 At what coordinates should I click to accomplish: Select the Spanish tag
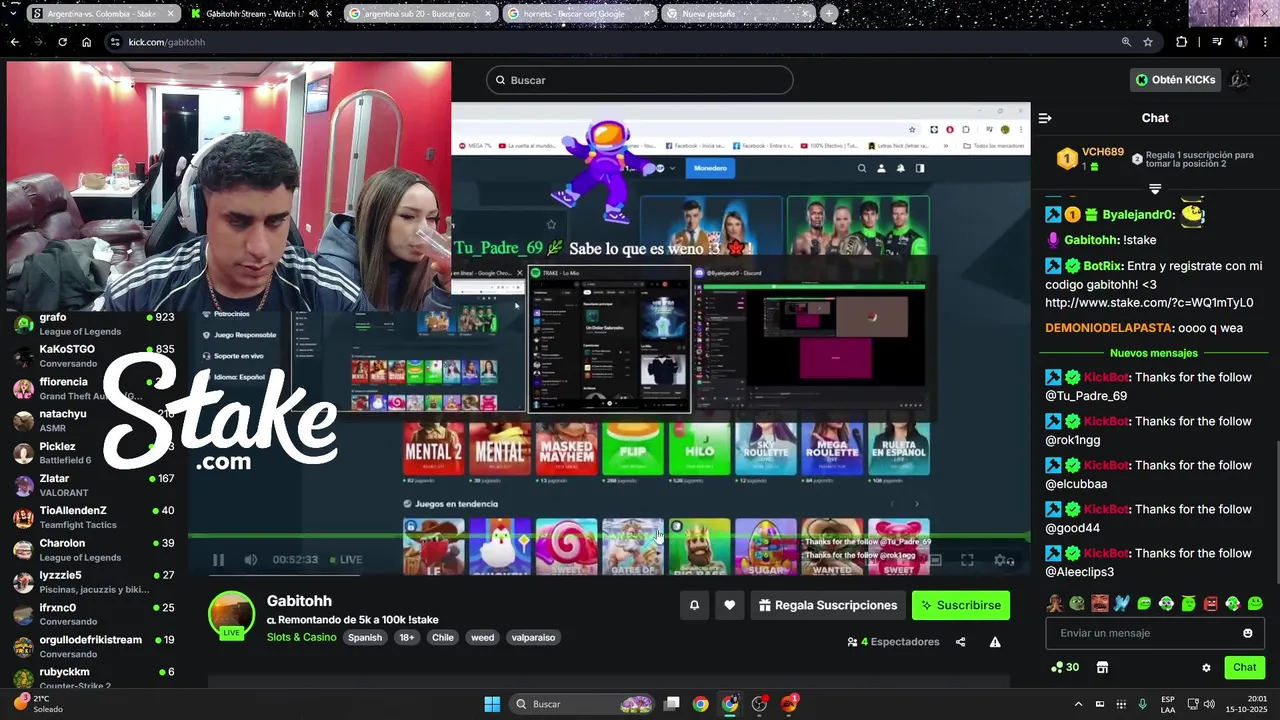coord(365,637)
